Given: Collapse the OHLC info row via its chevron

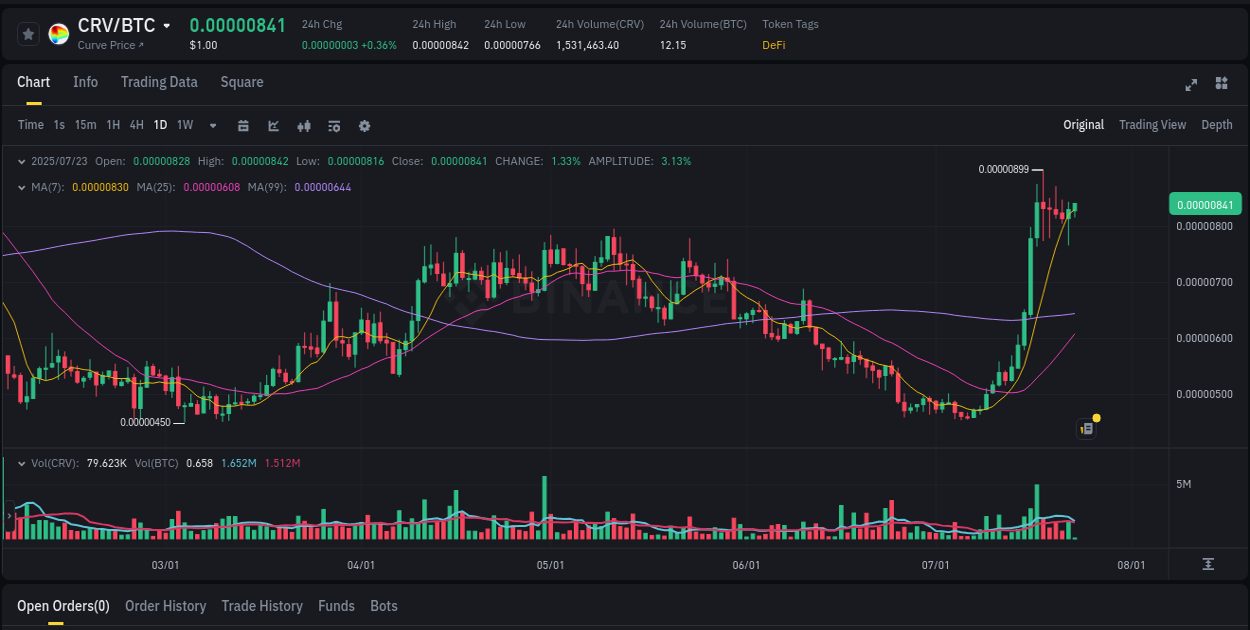Looking at the screenshot, I should tap(22, 160).
